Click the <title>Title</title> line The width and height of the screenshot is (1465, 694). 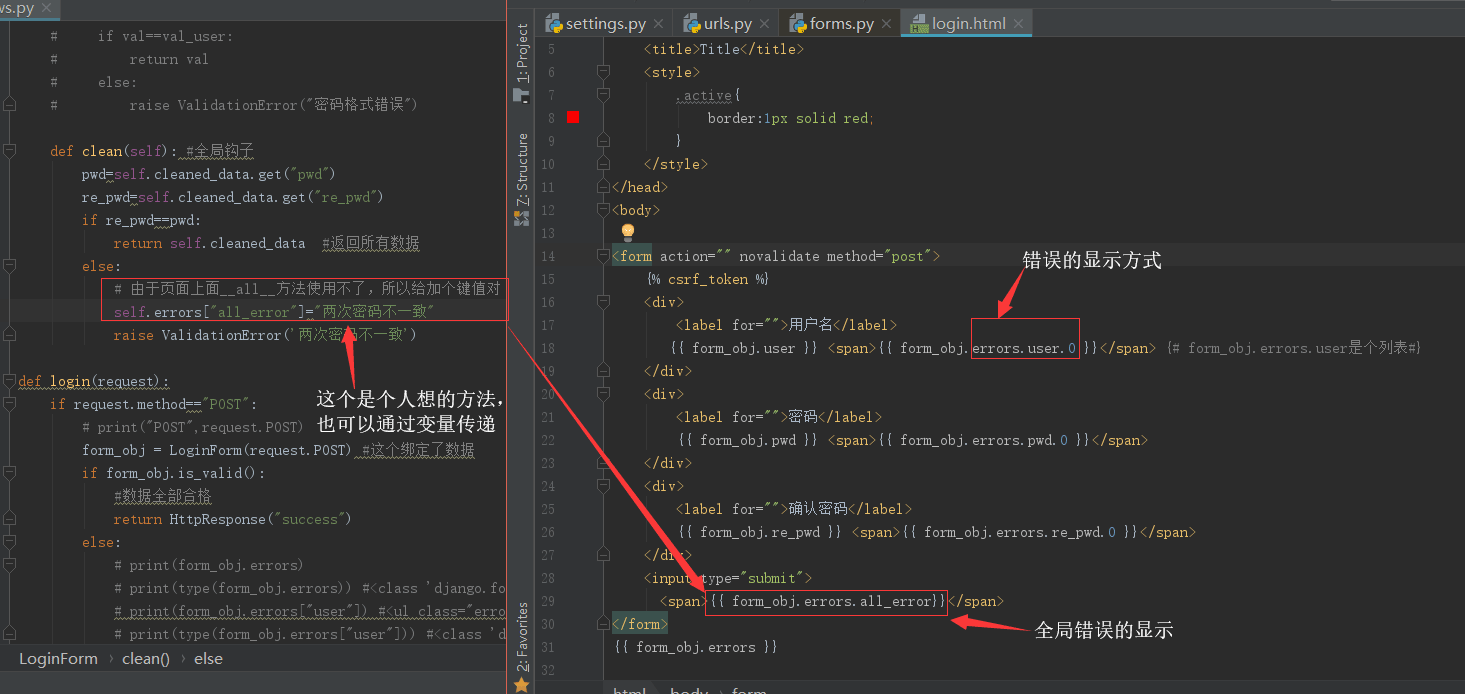tap(724, 49)
